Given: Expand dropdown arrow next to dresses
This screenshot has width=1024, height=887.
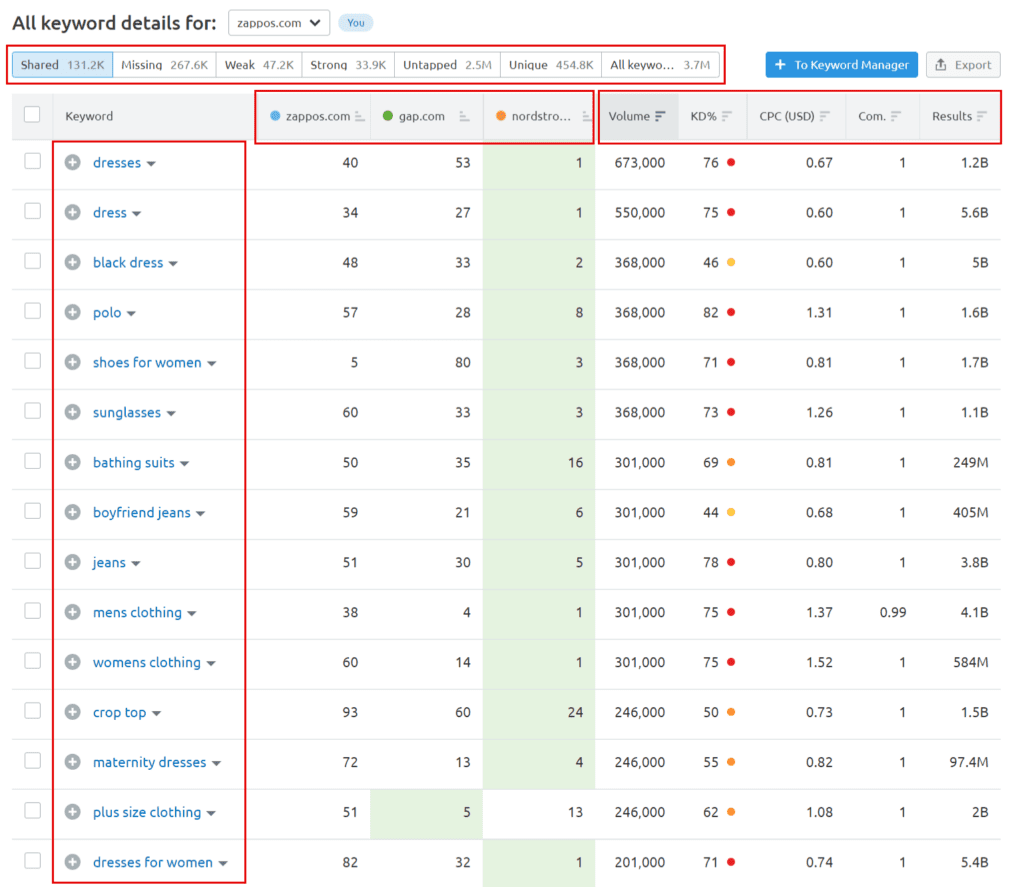Looking at the screenshot, I should 151,164.
